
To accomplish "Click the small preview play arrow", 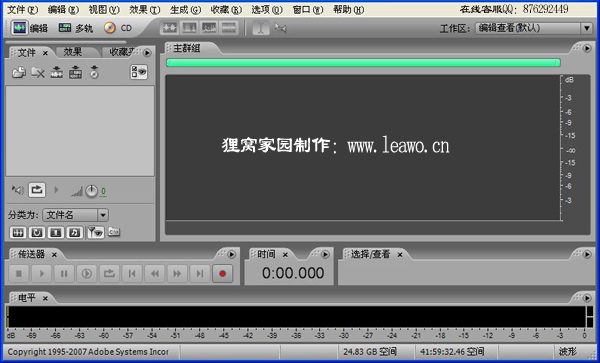I will coord(57,190).
